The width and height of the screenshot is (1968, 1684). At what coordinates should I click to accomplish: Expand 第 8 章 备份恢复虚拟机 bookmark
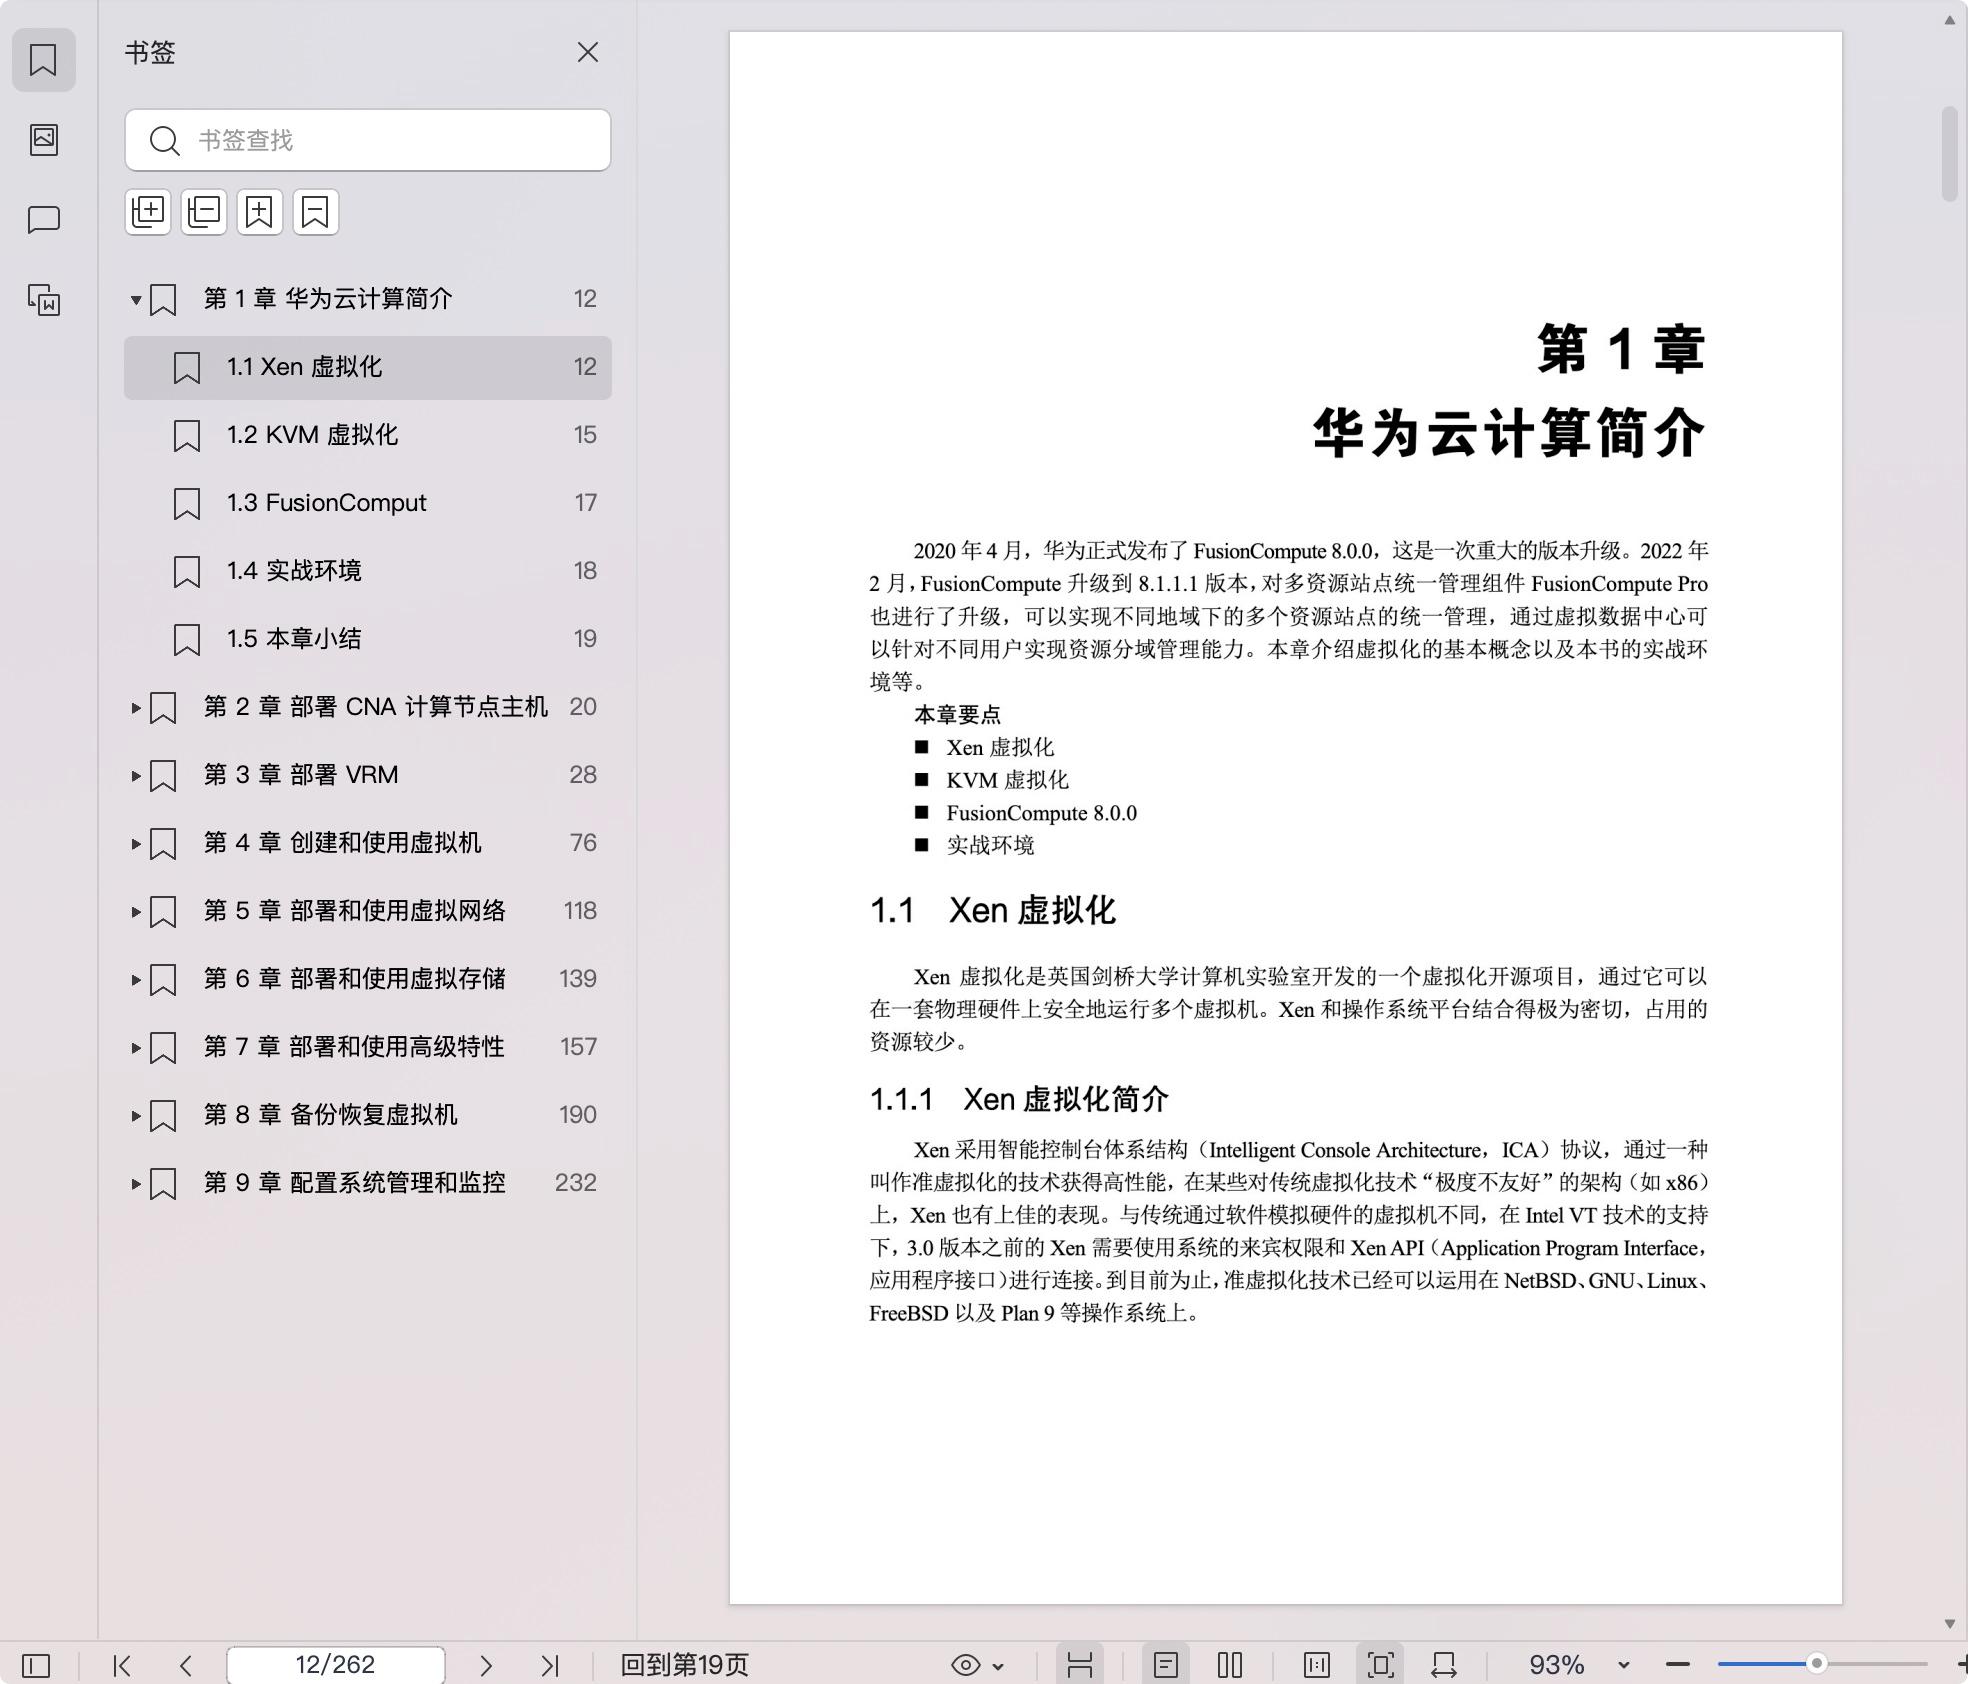click(136, 1115)
